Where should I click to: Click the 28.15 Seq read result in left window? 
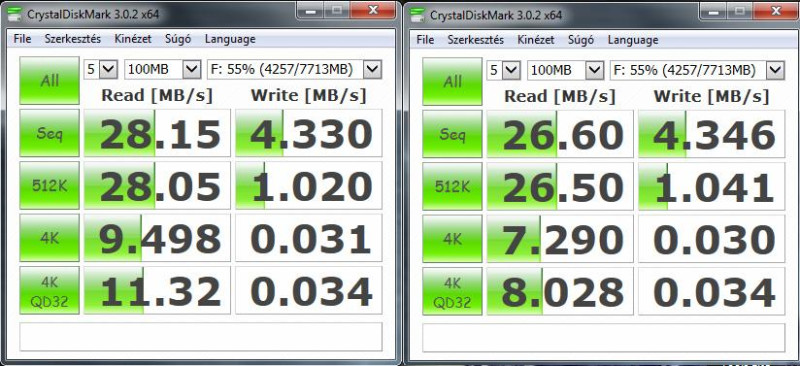pos(157,133)
